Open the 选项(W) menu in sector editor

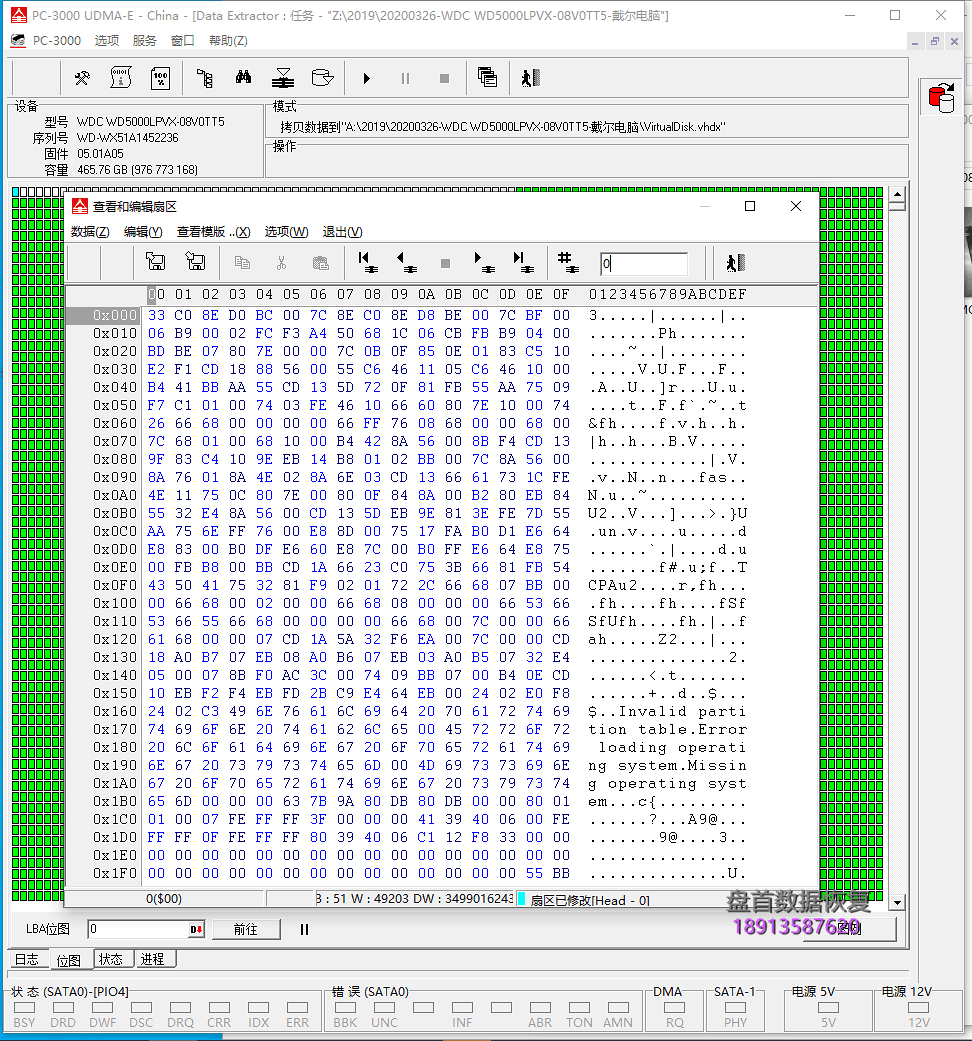(287, 232)
